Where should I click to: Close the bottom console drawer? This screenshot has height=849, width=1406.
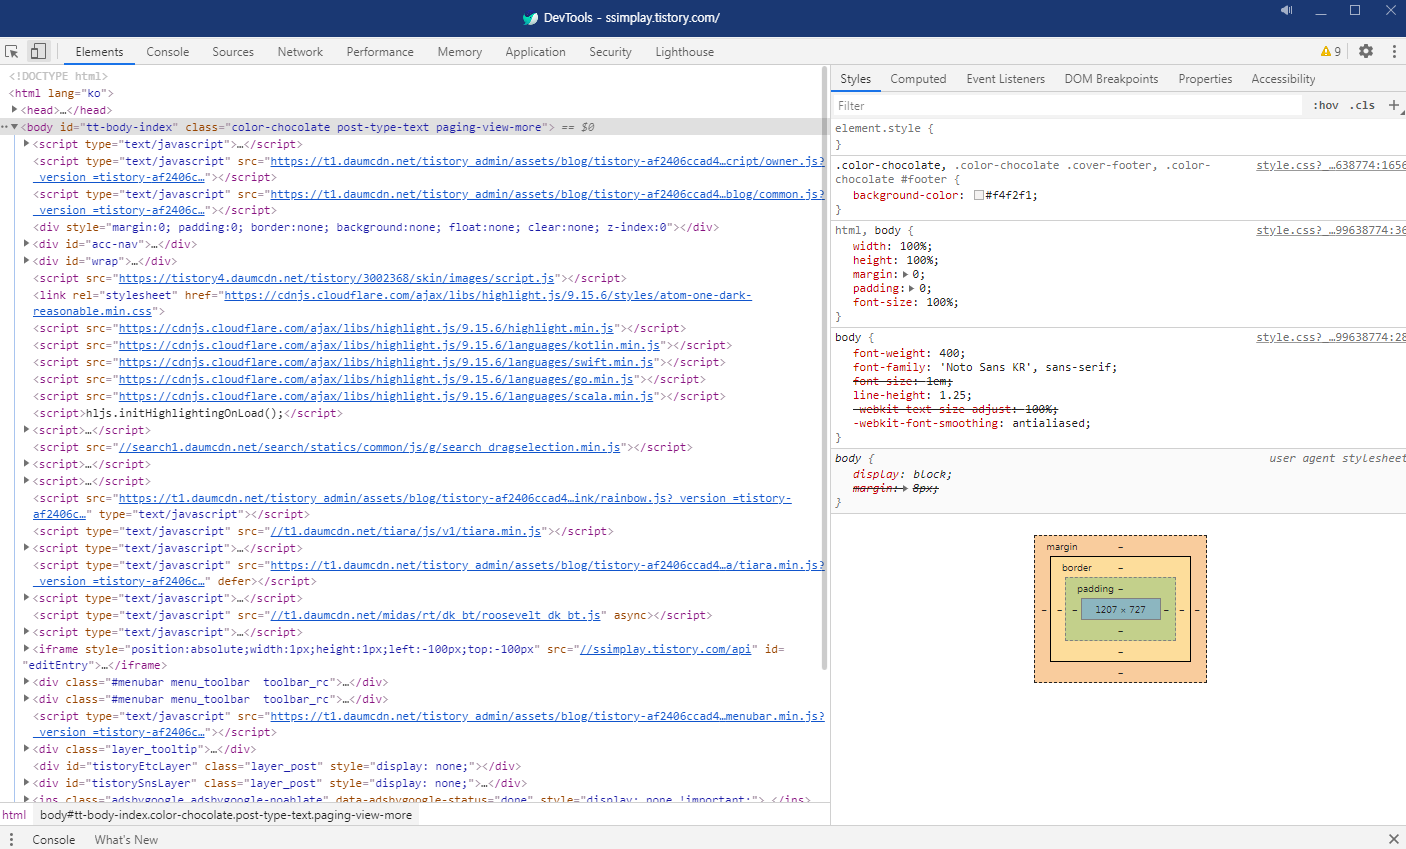tap(1394, 839)
